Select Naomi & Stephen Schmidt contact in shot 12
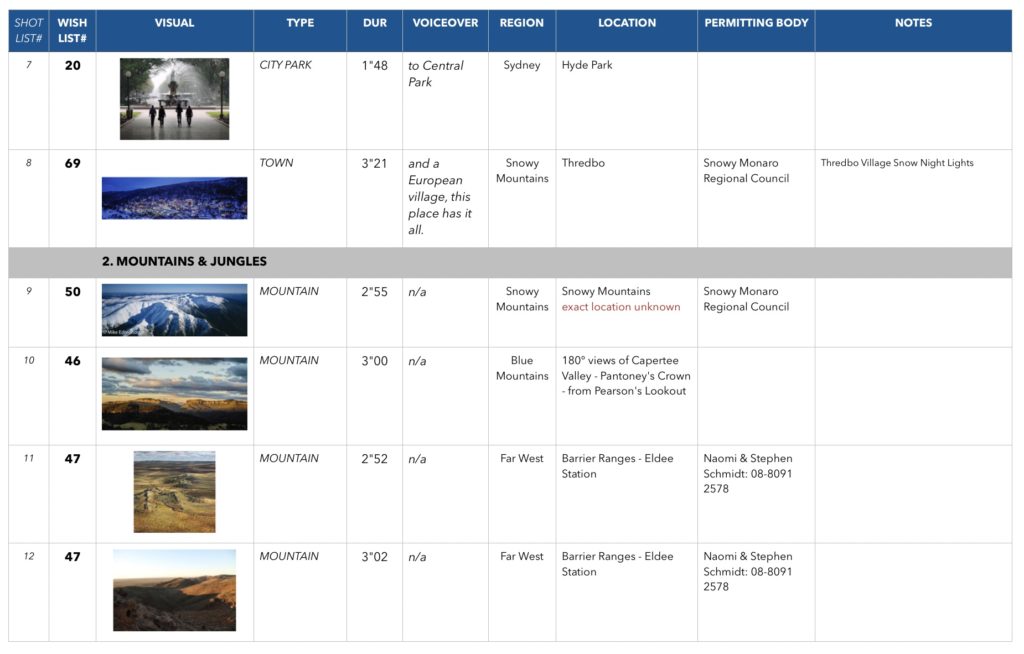The width and height of the screenshot is (1024, 654). click(756, 592)
